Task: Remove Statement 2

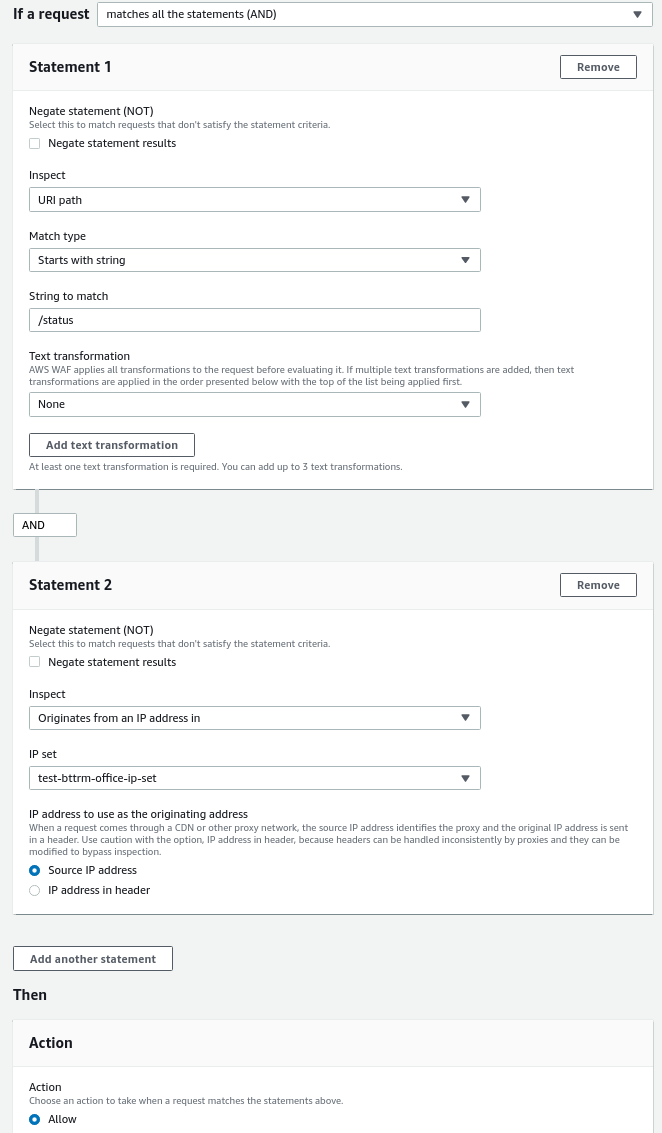Action: click(598, 585)
